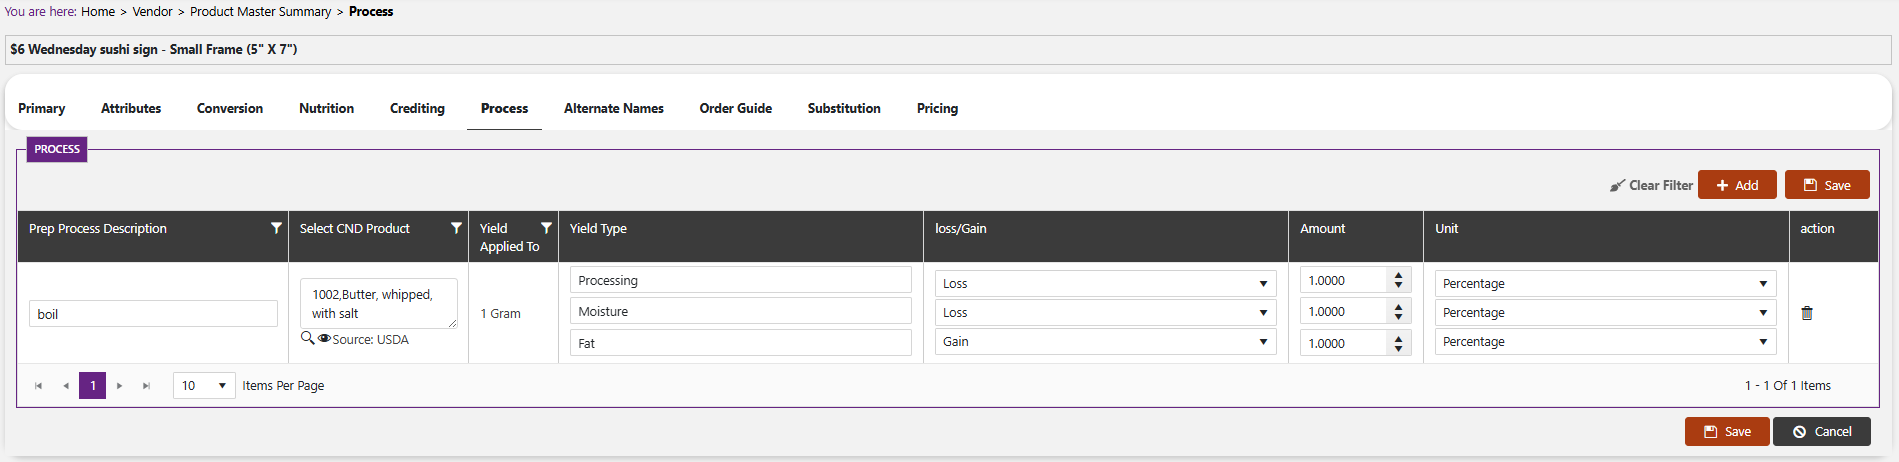
Task: Click the top Save button in Process panel
Action: pyautogui.click(x=1827, y=185)
